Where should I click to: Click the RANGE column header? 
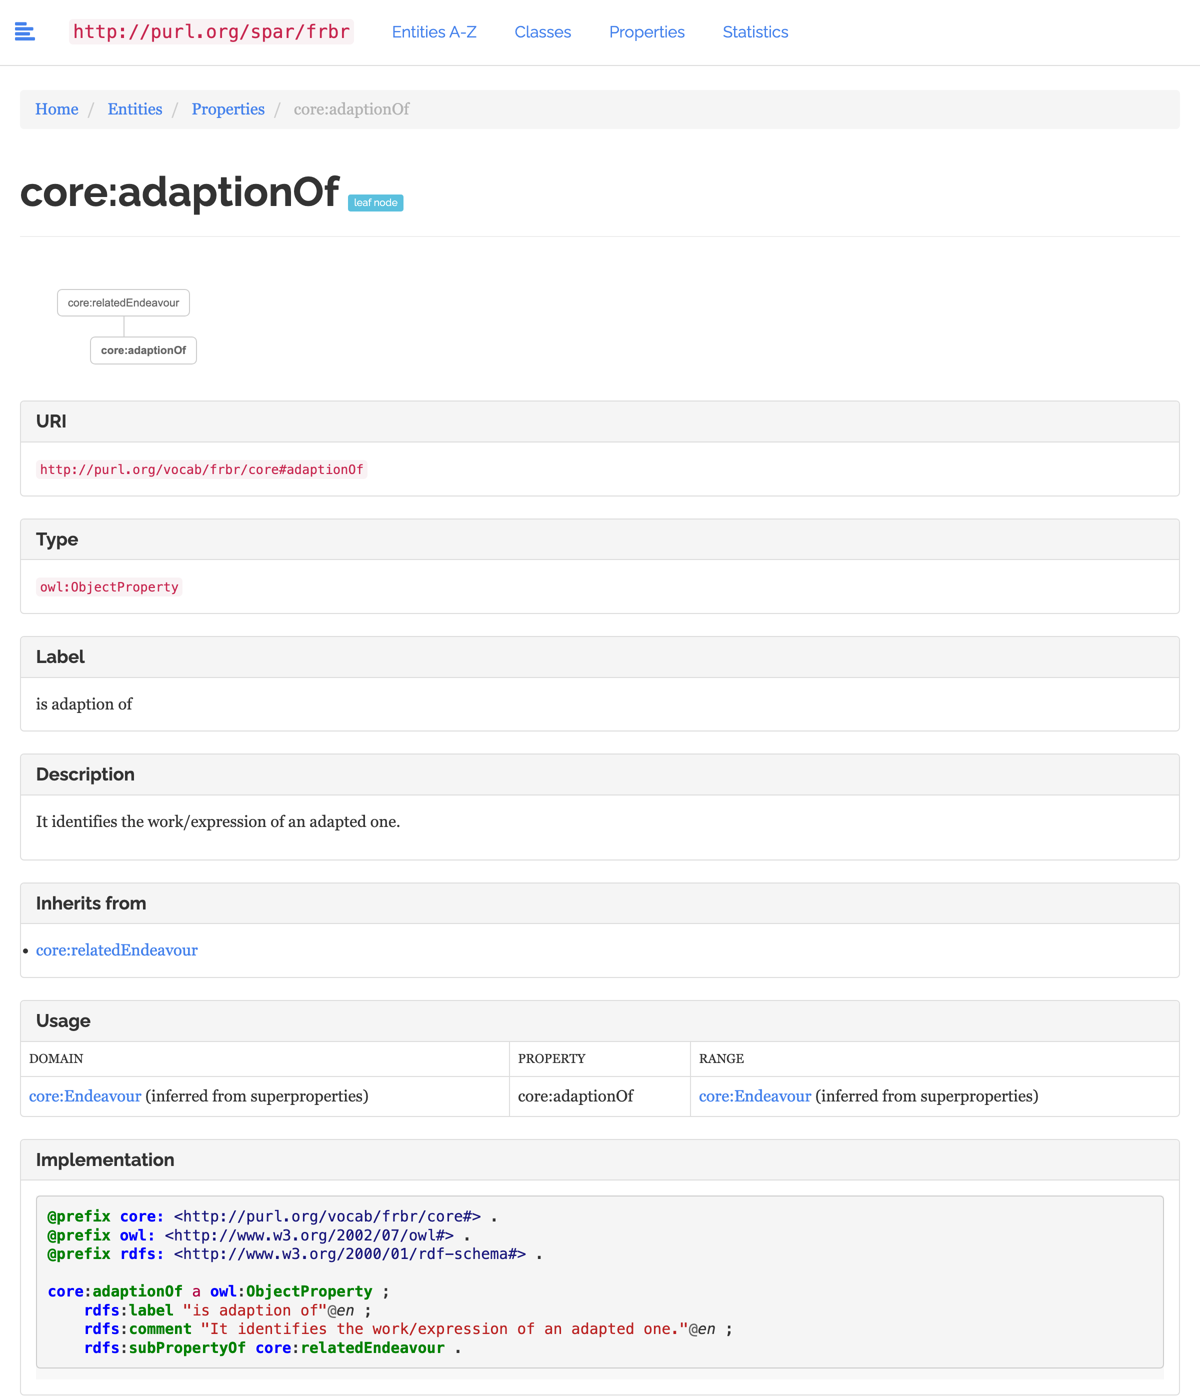722,1059
